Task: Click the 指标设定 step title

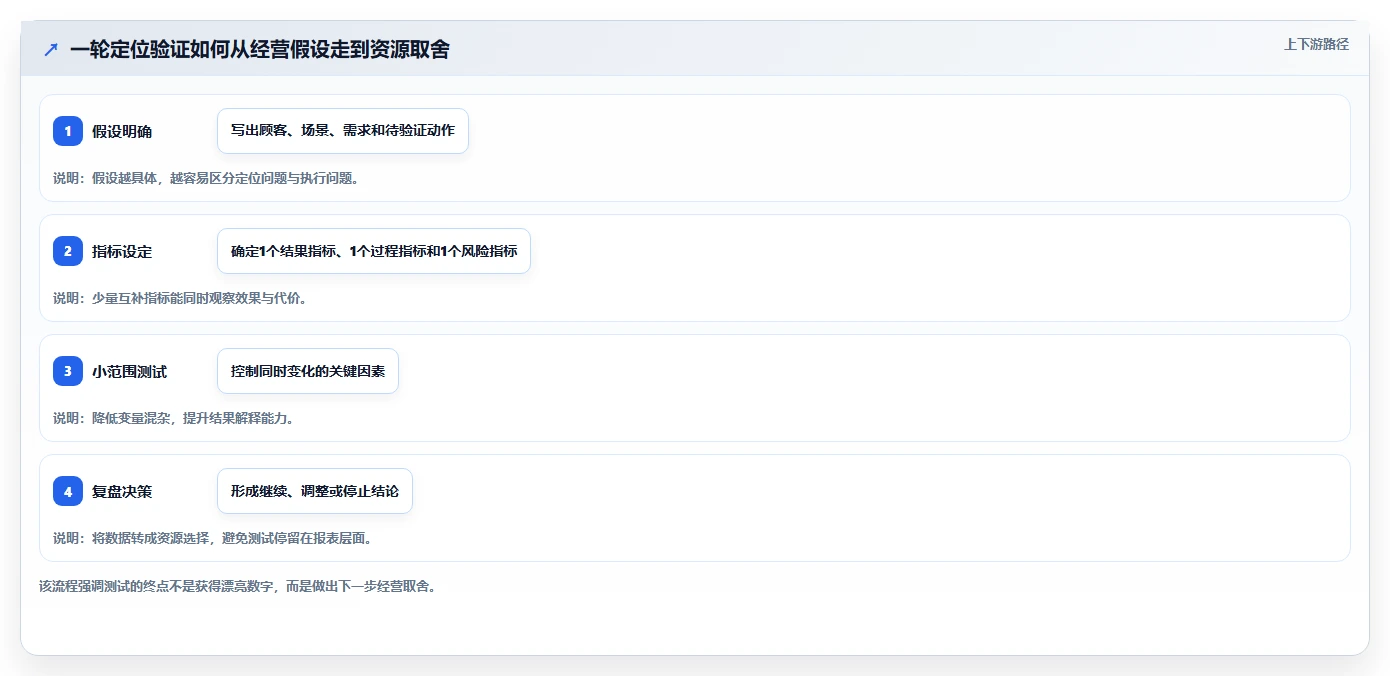Action: (122, 251)
